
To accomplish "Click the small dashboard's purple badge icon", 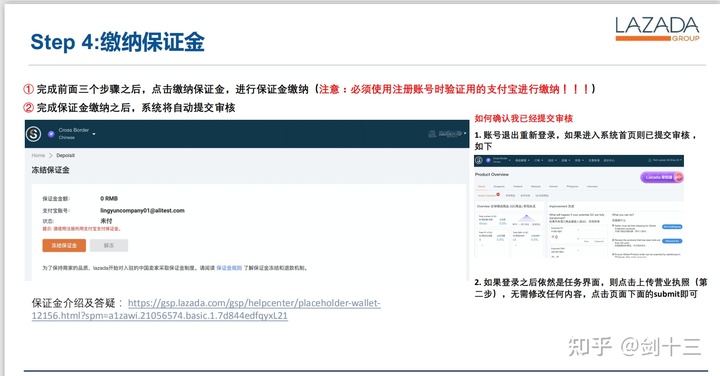I will click(x=489, y=160).
